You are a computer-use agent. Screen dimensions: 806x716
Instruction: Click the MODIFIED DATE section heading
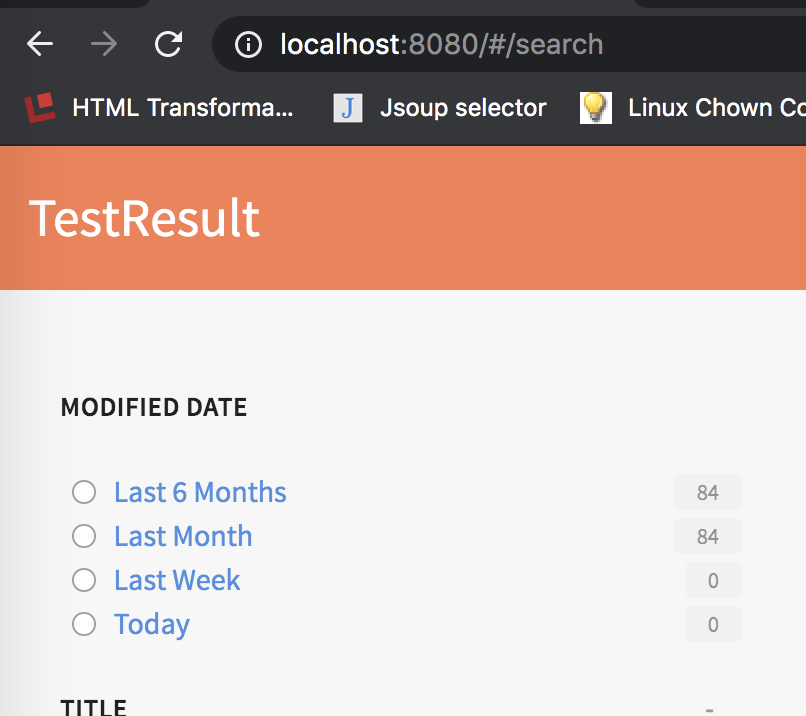tap(154, 408)
